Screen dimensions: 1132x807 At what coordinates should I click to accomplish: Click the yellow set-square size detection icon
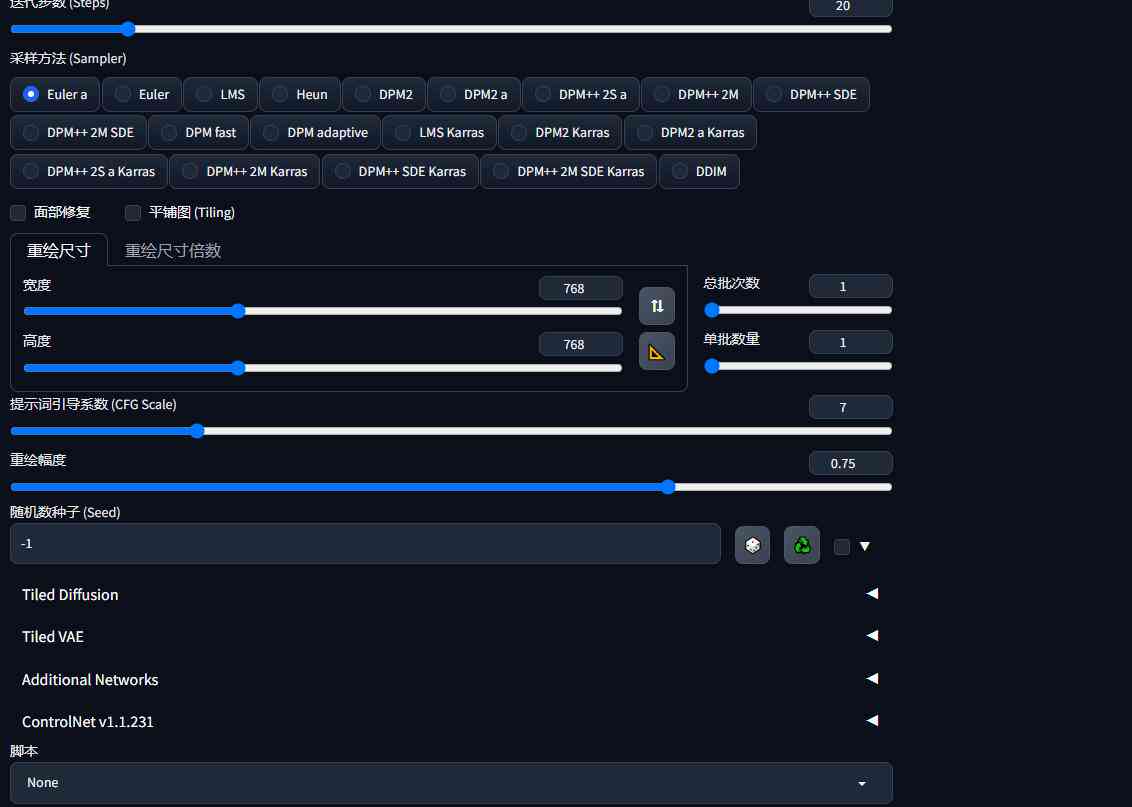(656, 352)
